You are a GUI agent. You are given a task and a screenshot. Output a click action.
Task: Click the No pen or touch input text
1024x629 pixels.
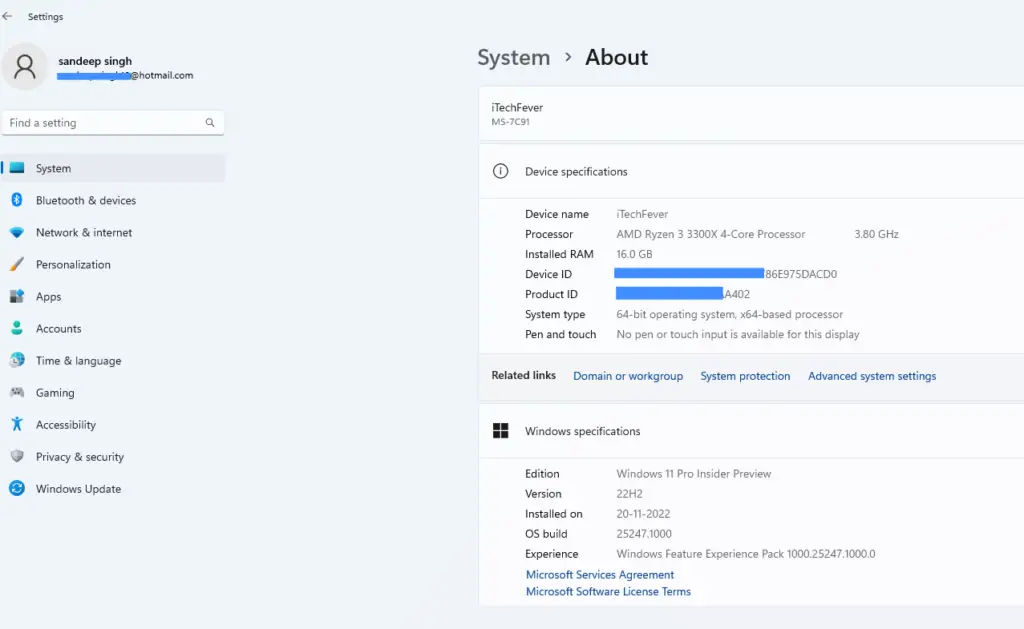(738, 334)
